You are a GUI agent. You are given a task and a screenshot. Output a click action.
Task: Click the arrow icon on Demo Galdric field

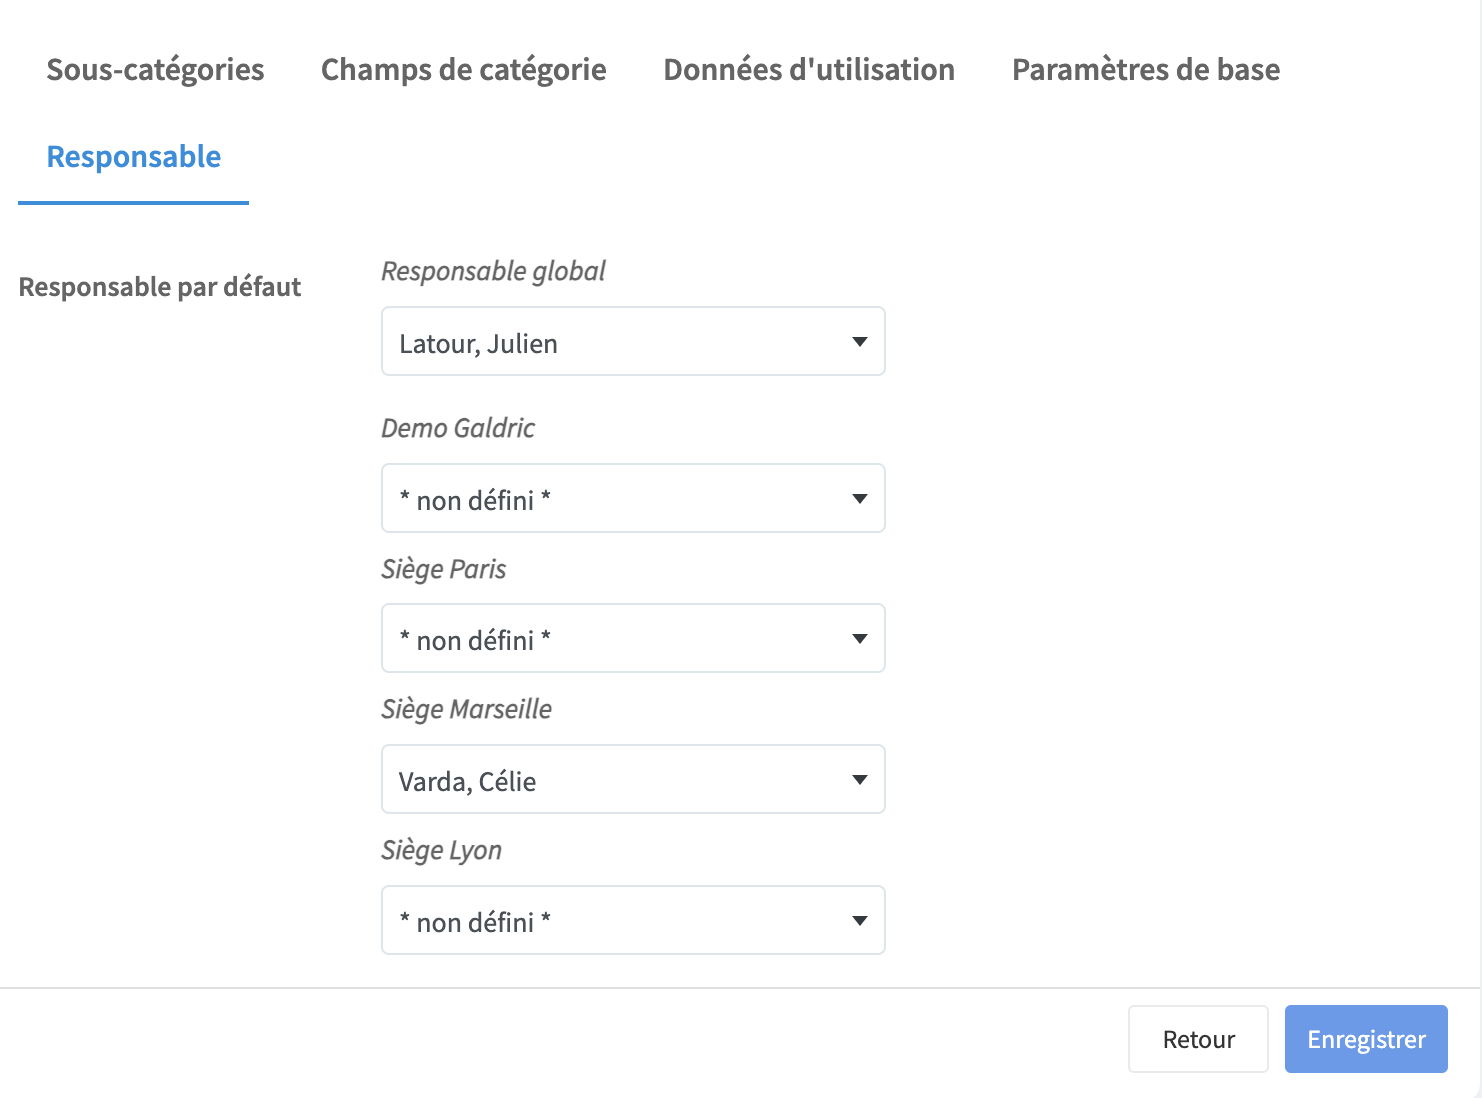[859, 499]
